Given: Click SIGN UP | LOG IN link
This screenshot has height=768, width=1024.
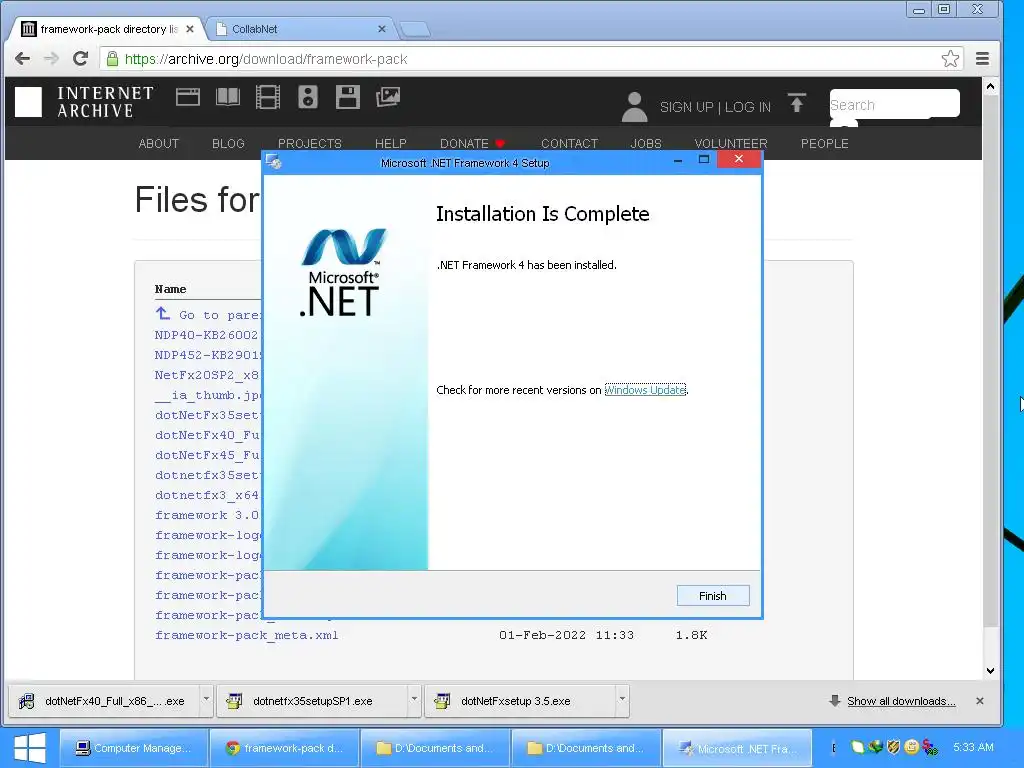Looking at the screenshot, I should click(715, 107).
